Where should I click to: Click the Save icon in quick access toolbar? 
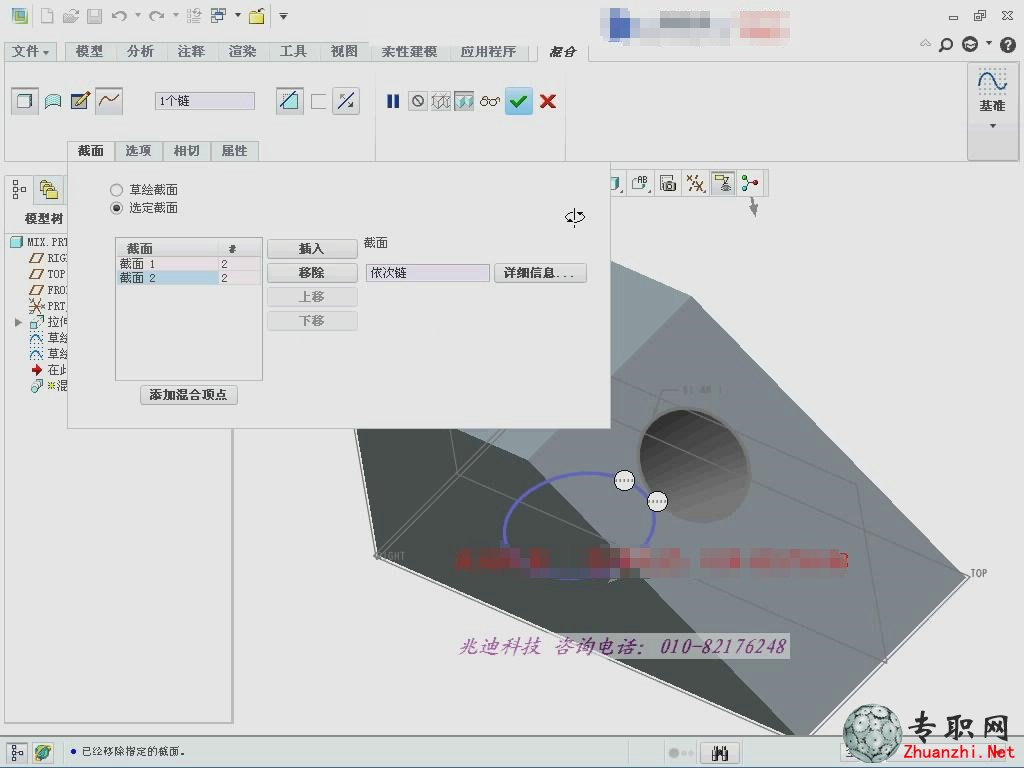coord(95,16)
